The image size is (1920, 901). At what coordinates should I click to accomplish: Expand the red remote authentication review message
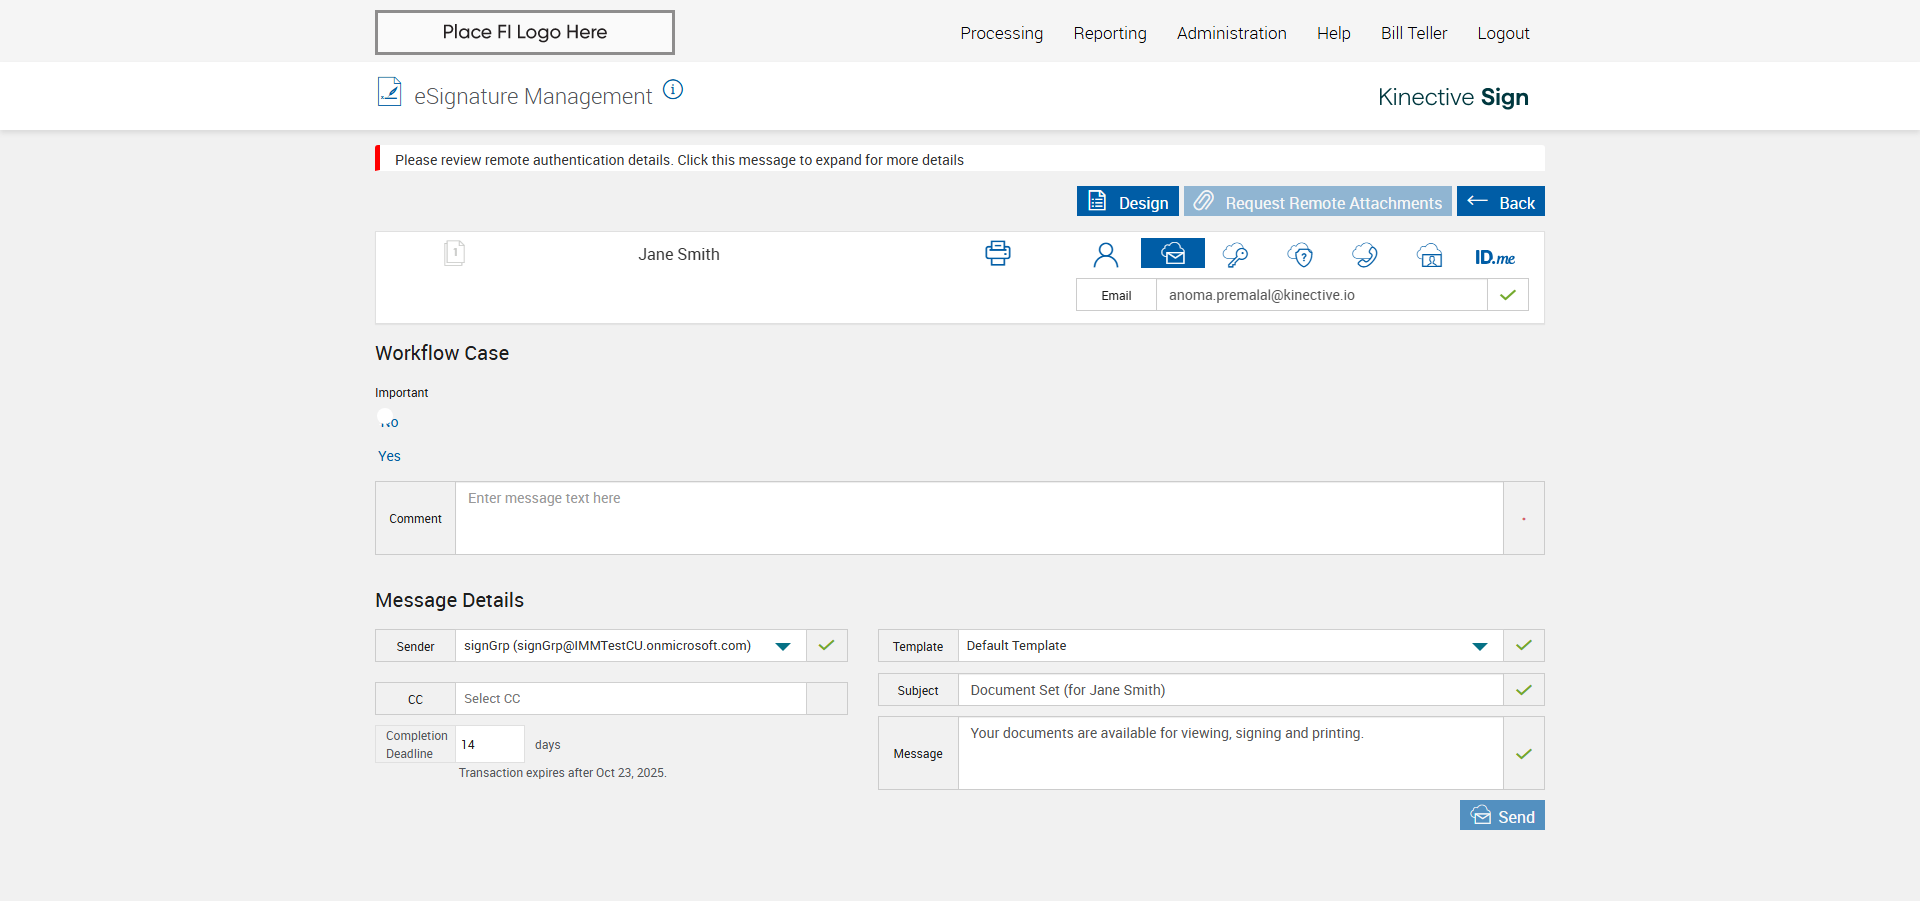click(x=679, y=160)
